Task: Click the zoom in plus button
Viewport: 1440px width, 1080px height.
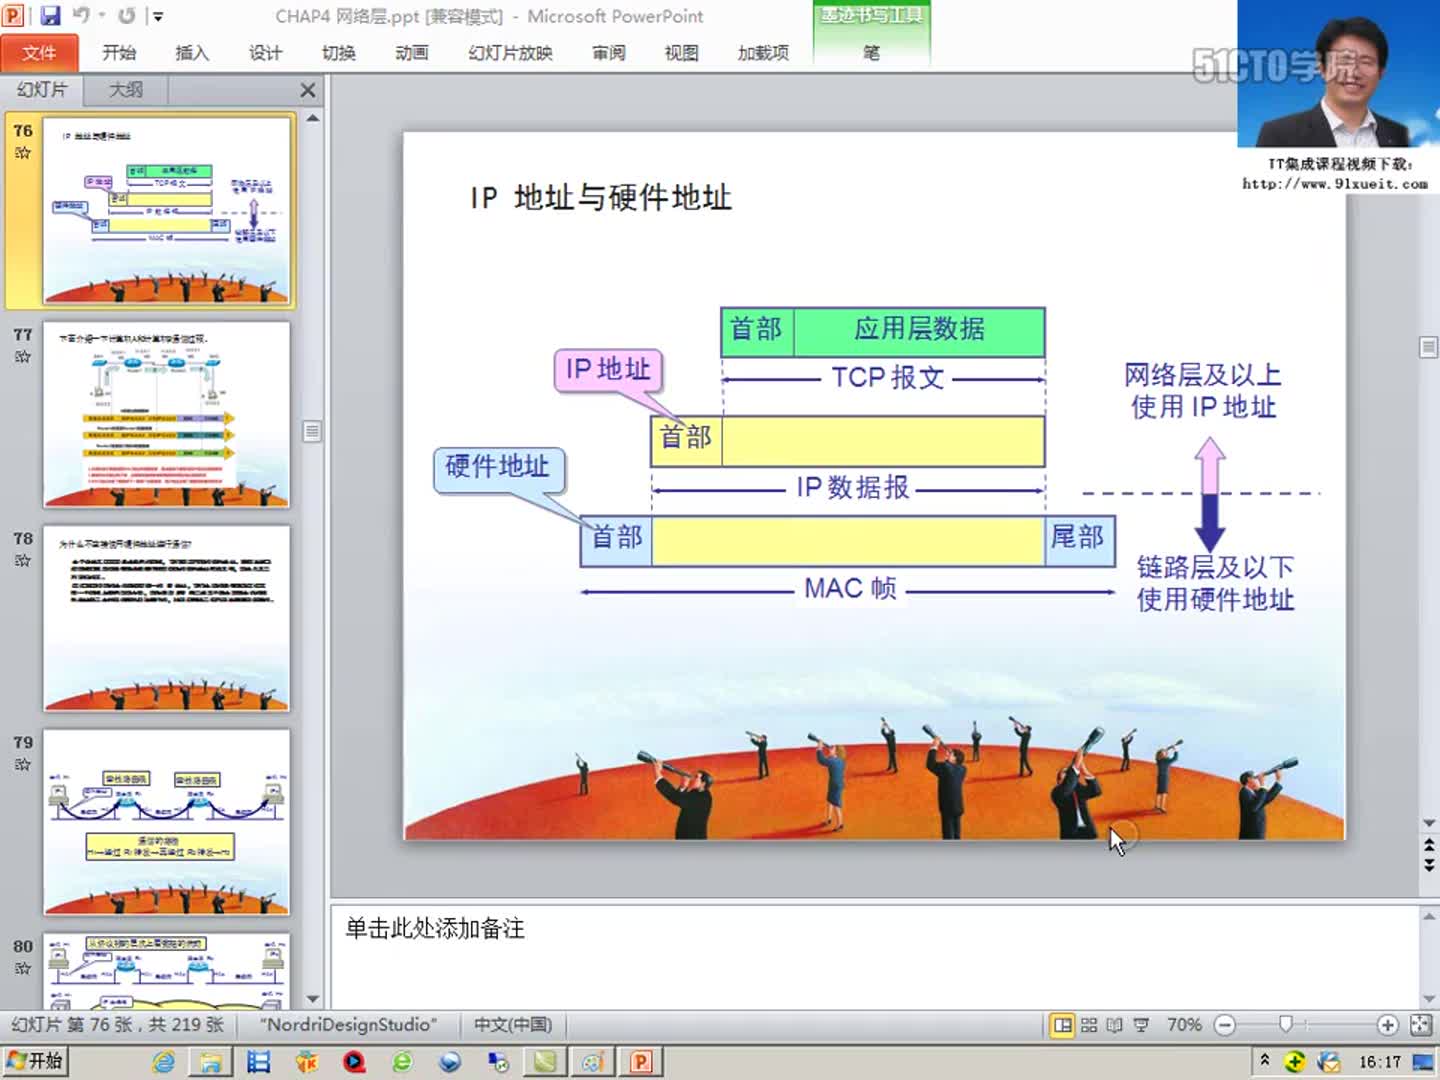Action: click(x=1387, y=1025)
